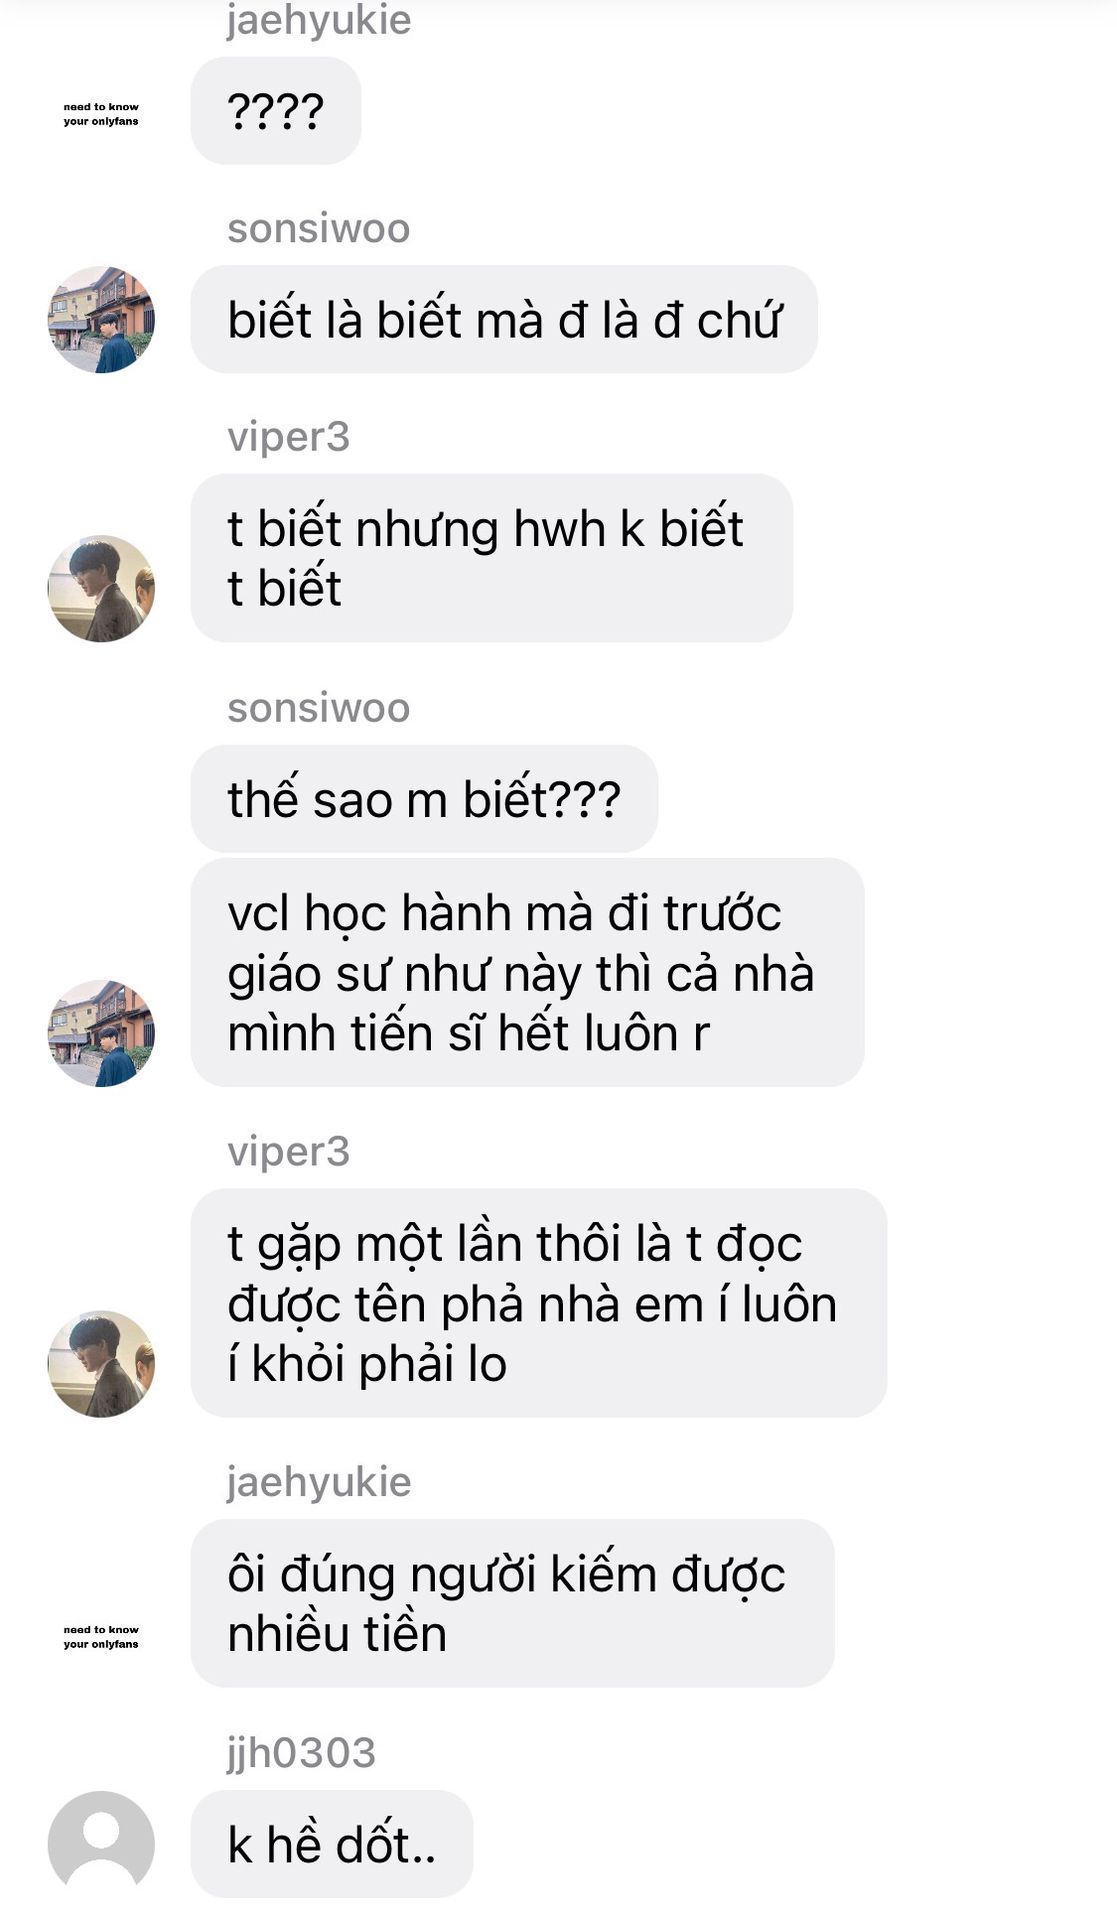Select the 'ôi đúng người kiếm được' bubble
This screenshot has width=1117, height=1920.
pos(512,1604)
